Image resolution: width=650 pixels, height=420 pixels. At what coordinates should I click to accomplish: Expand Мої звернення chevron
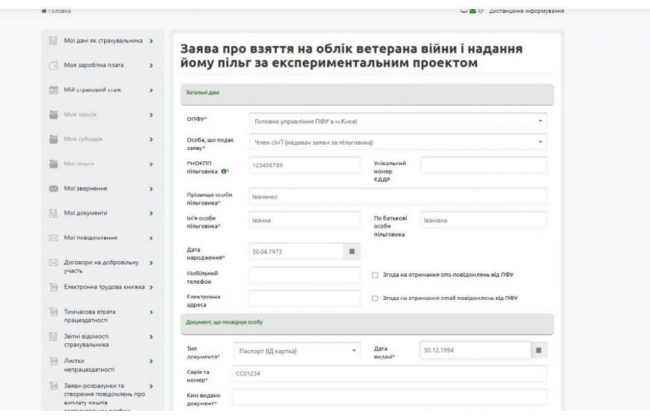(x=151, y=189)
